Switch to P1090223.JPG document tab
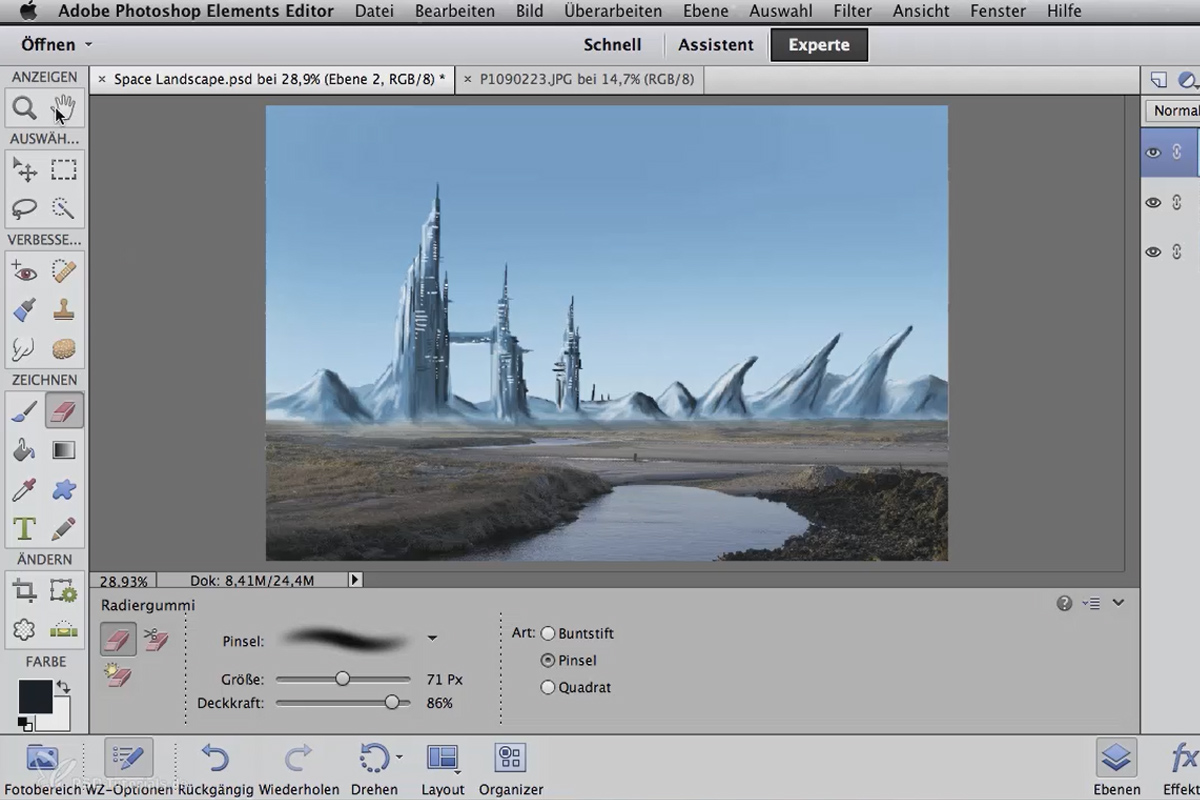The height and width of the screenshot is (800, 1200). pyautogui.click(x=587, y=79)
